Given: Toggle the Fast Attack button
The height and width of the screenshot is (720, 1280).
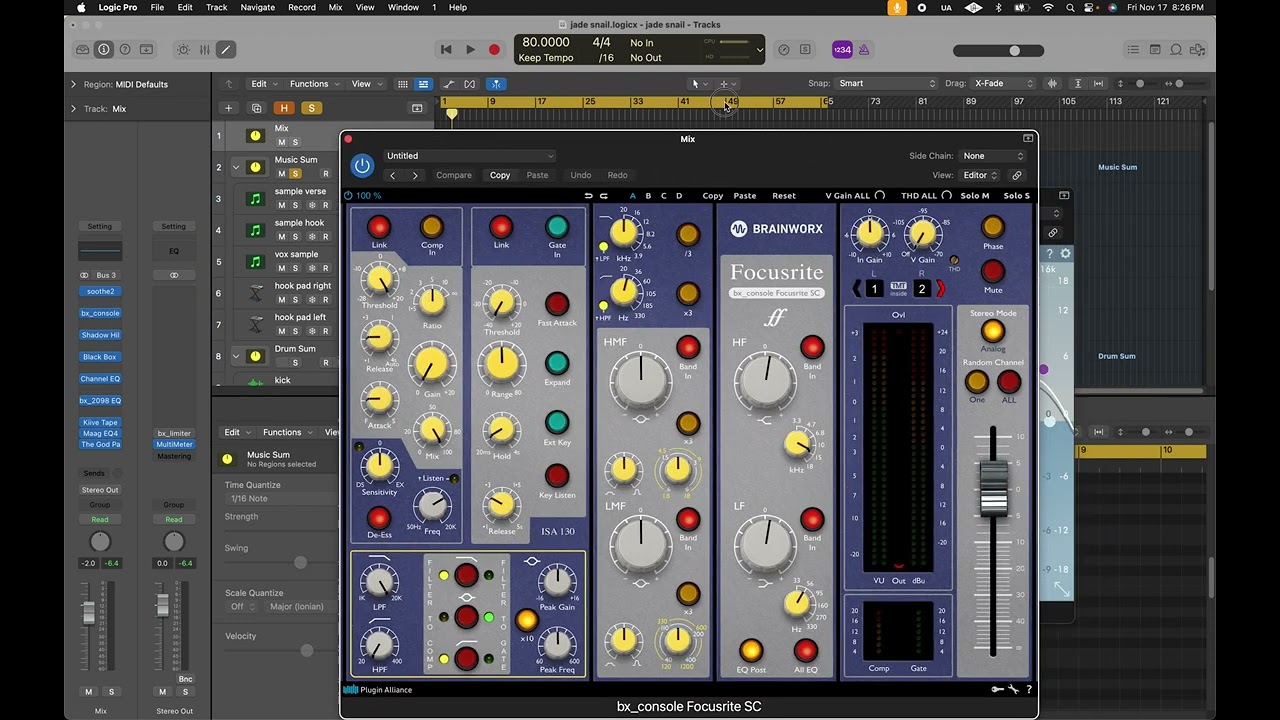Looking at the screenshot, I should (557, 303).
